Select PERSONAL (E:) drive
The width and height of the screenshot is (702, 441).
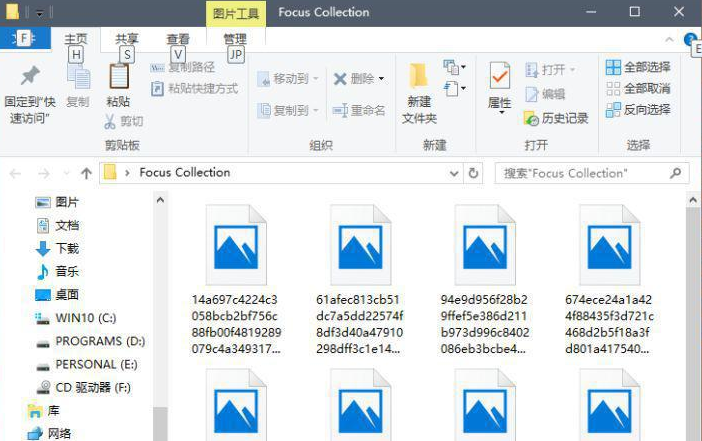pos(86,365)
